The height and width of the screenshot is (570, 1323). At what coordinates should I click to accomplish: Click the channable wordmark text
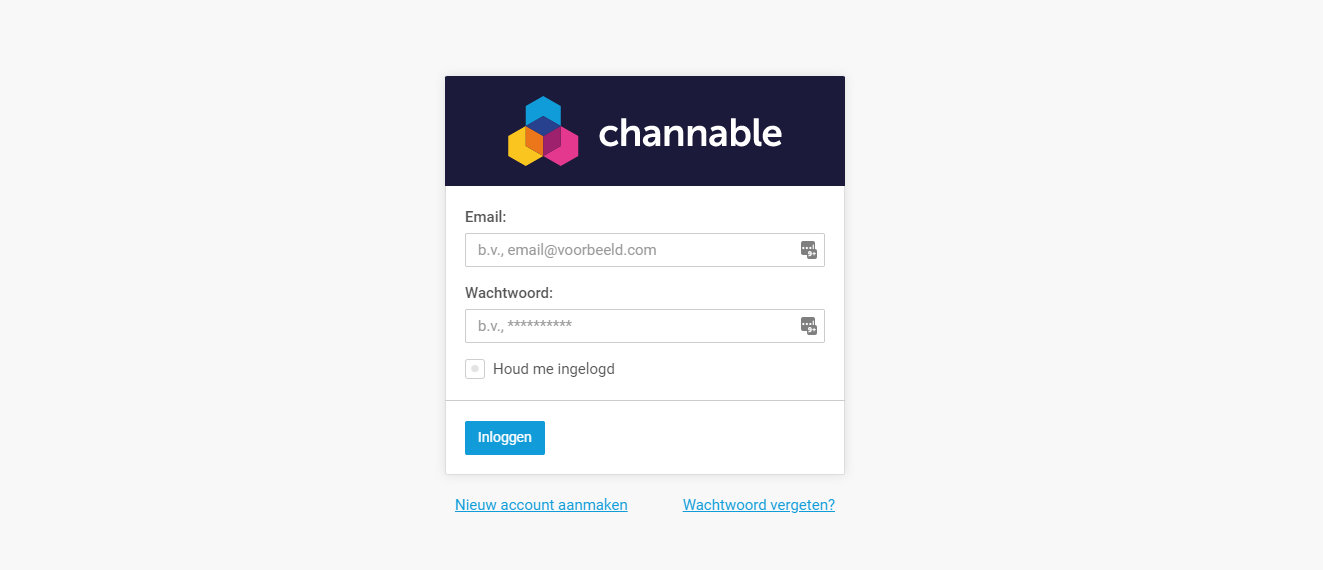690,132
